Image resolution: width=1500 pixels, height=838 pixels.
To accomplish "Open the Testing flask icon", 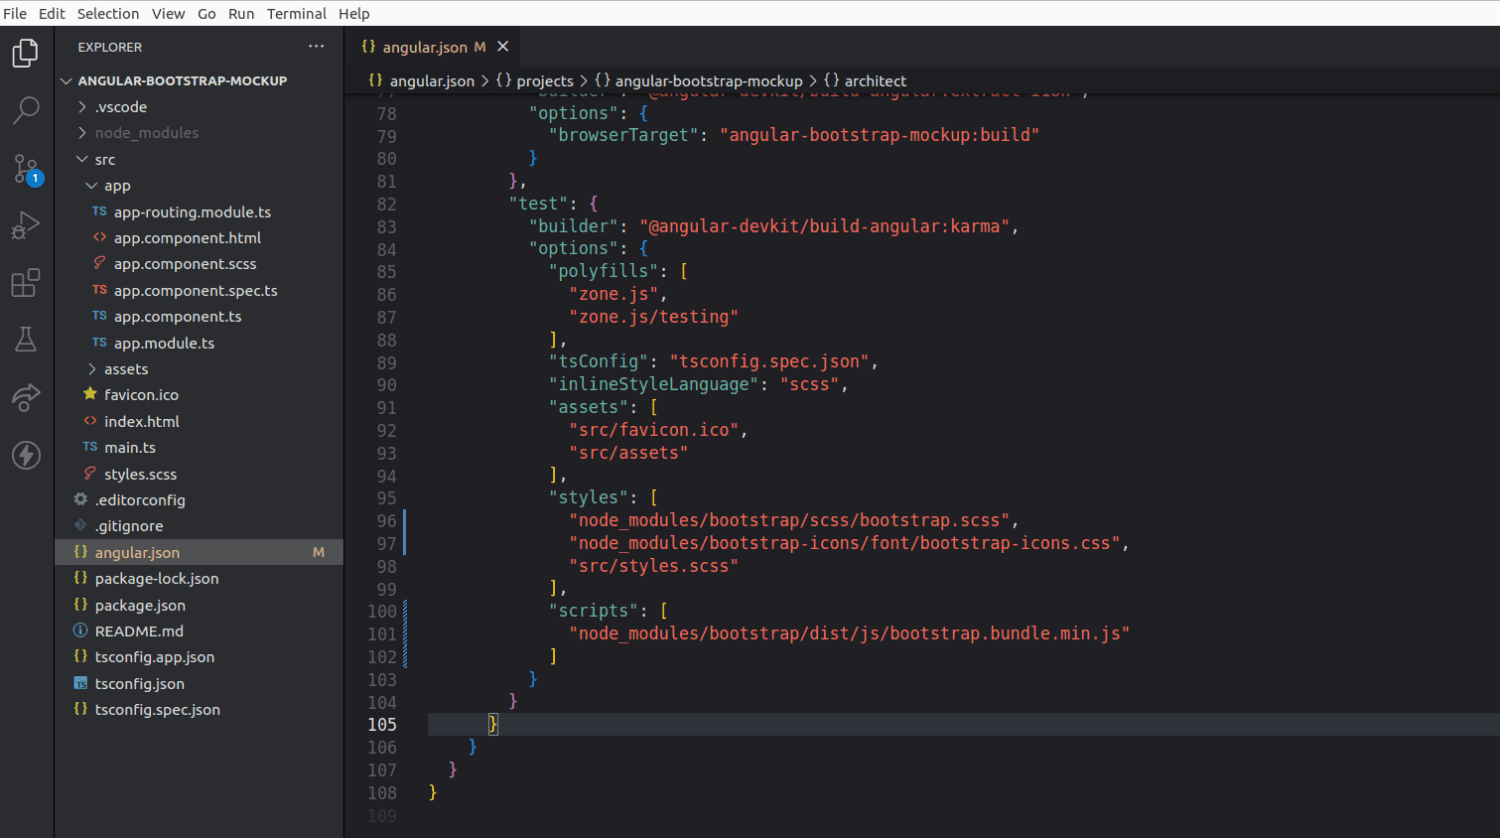I will 25,340.
